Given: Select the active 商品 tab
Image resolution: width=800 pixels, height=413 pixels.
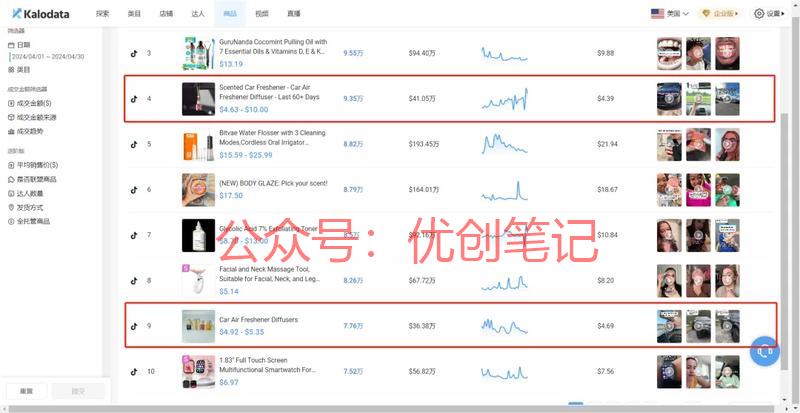Looking at the screenshot, I should 230,14.
